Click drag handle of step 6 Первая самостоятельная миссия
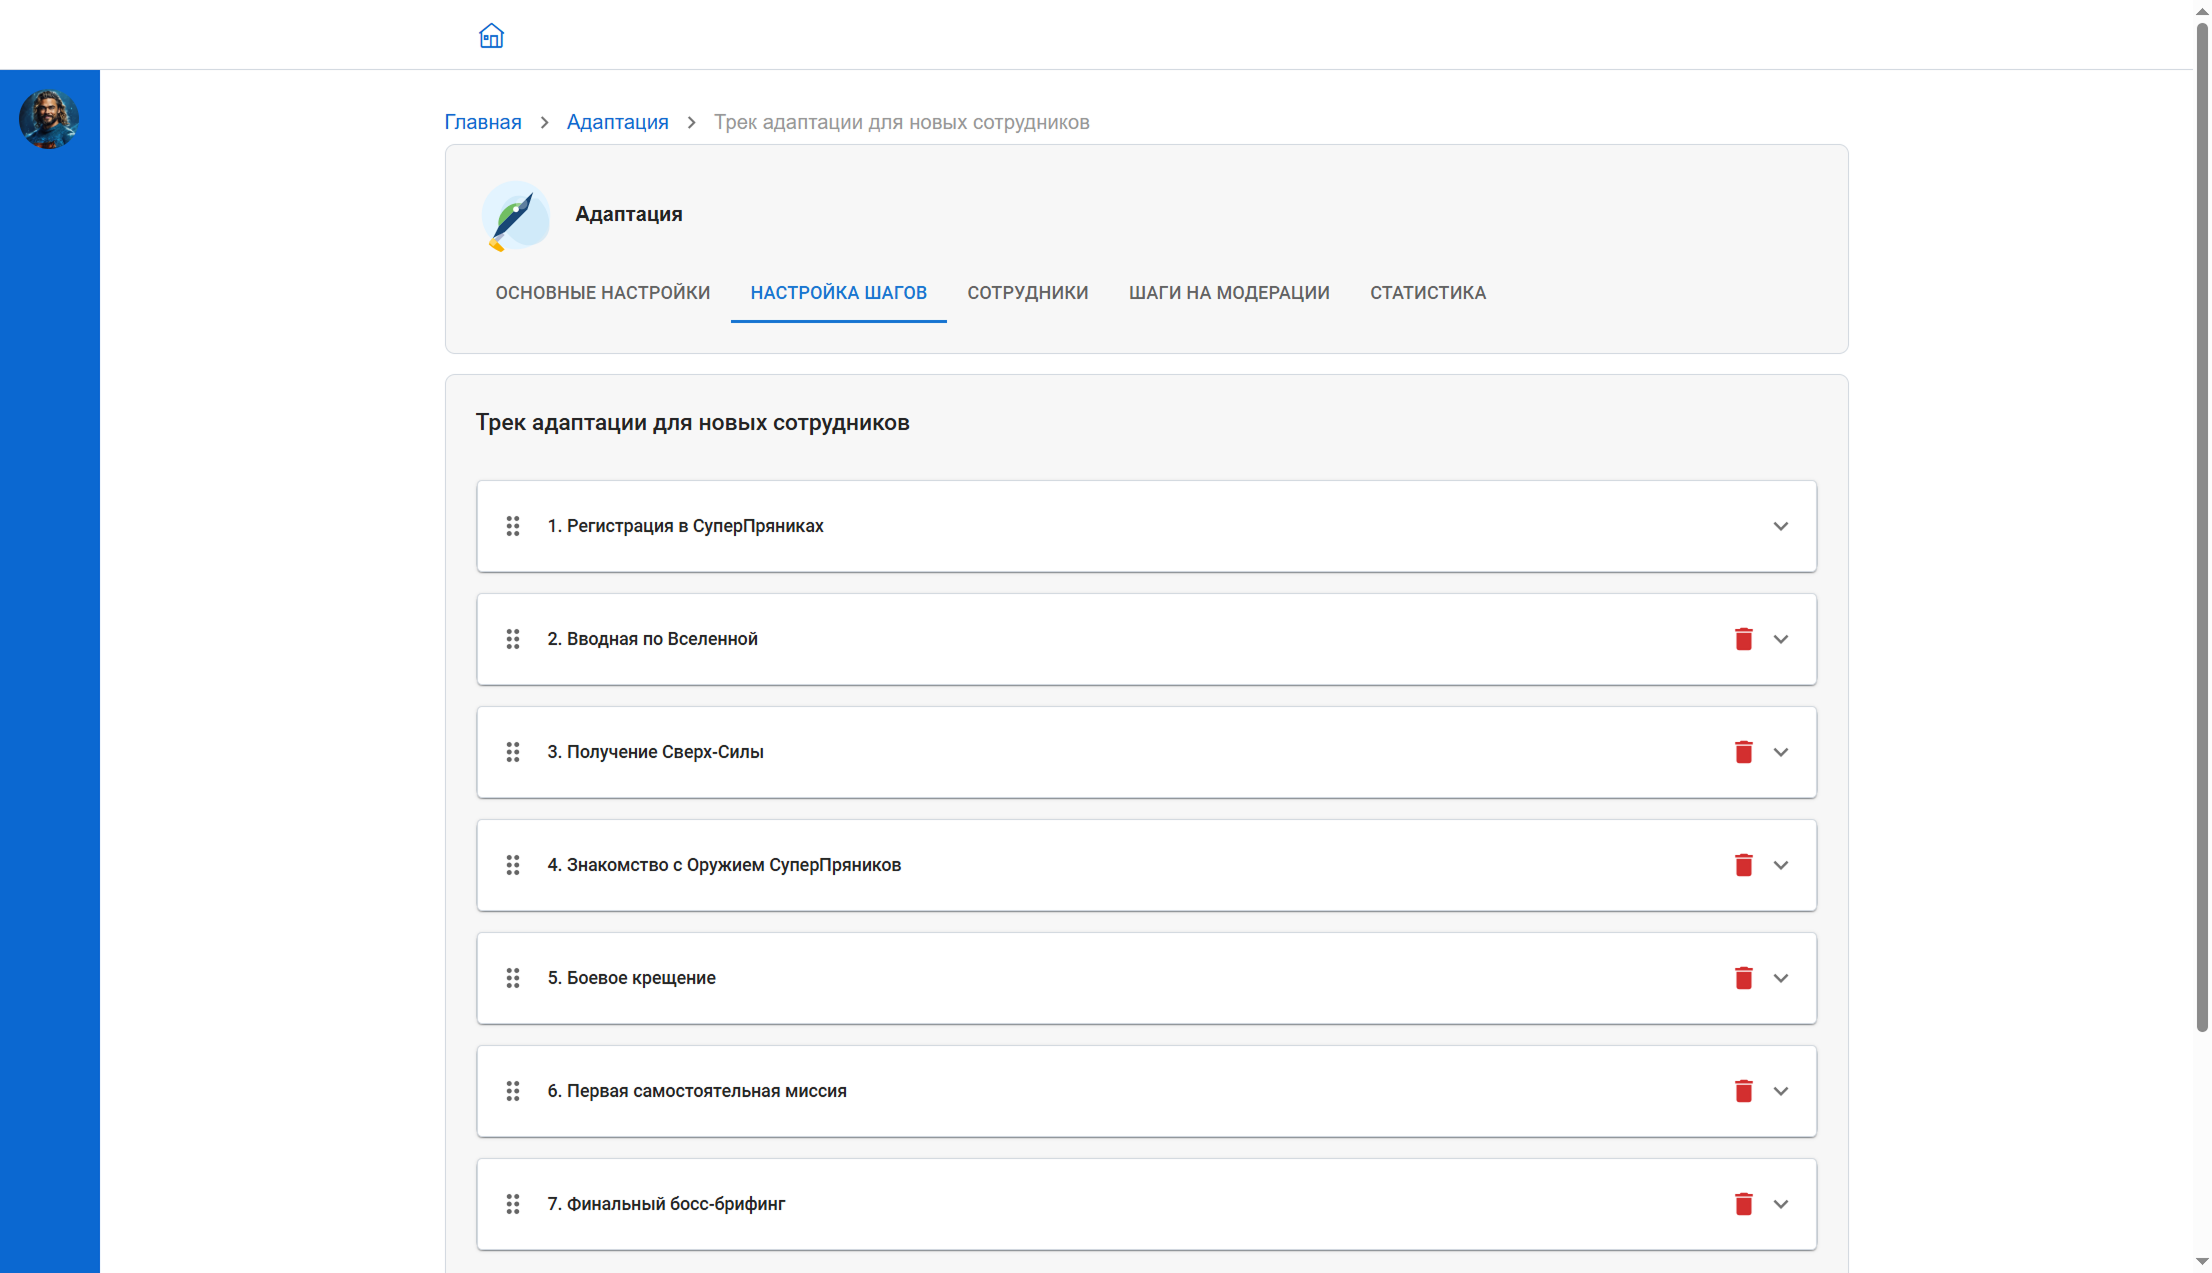 point(513,1091)
